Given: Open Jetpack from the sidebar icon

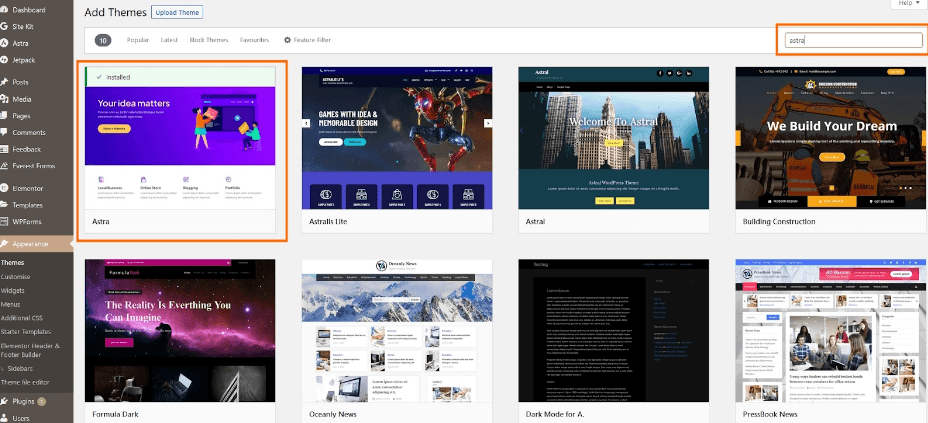Looking at the screenshot, I should (x=4, y=61).
